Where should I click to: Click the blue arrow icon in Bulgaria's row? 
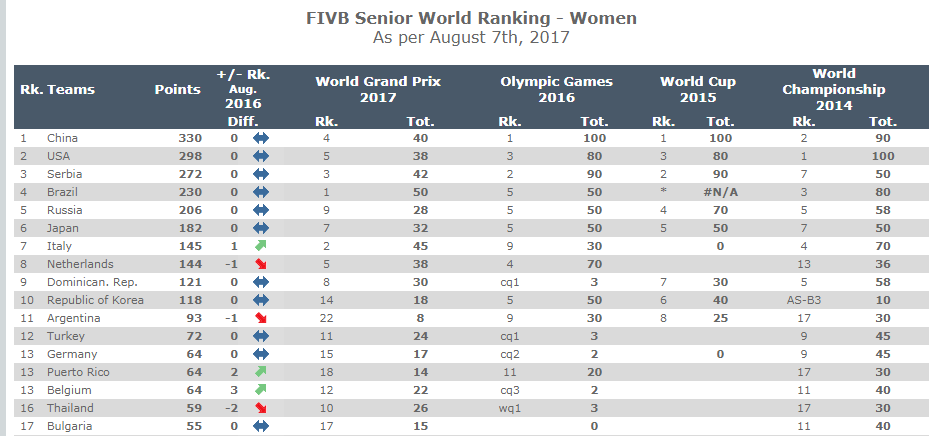(x=261, y=426)
